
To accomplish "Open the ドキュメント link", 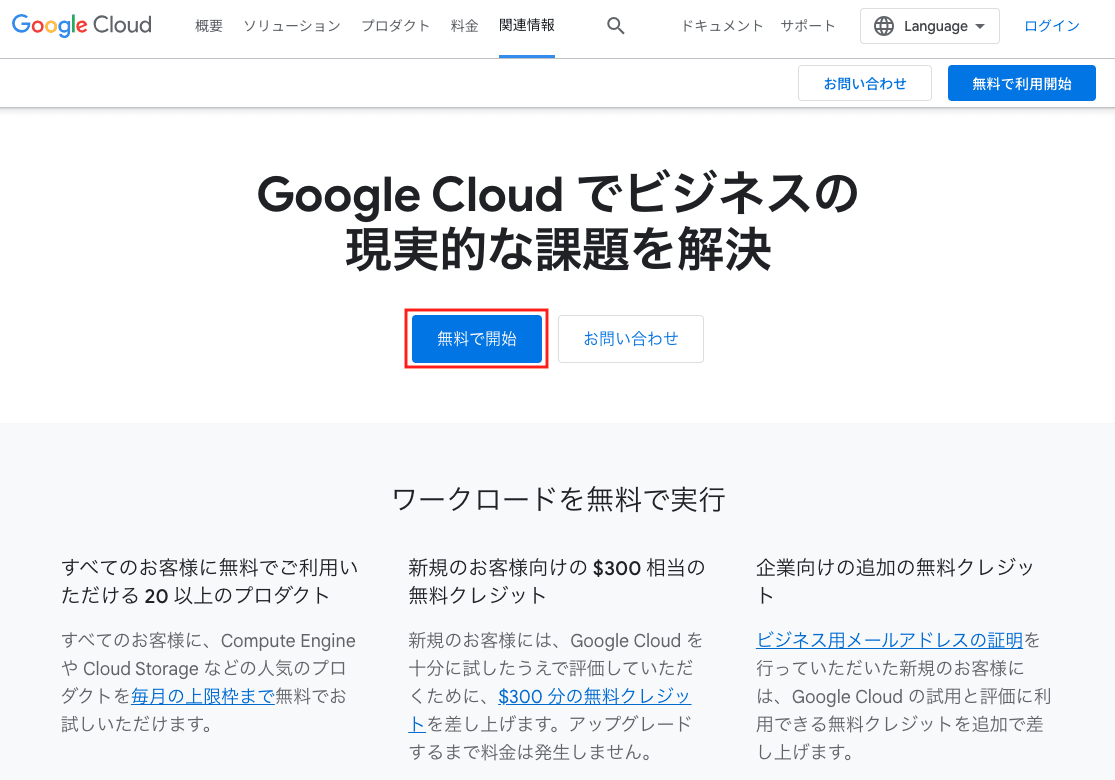I will pos(722,26).
